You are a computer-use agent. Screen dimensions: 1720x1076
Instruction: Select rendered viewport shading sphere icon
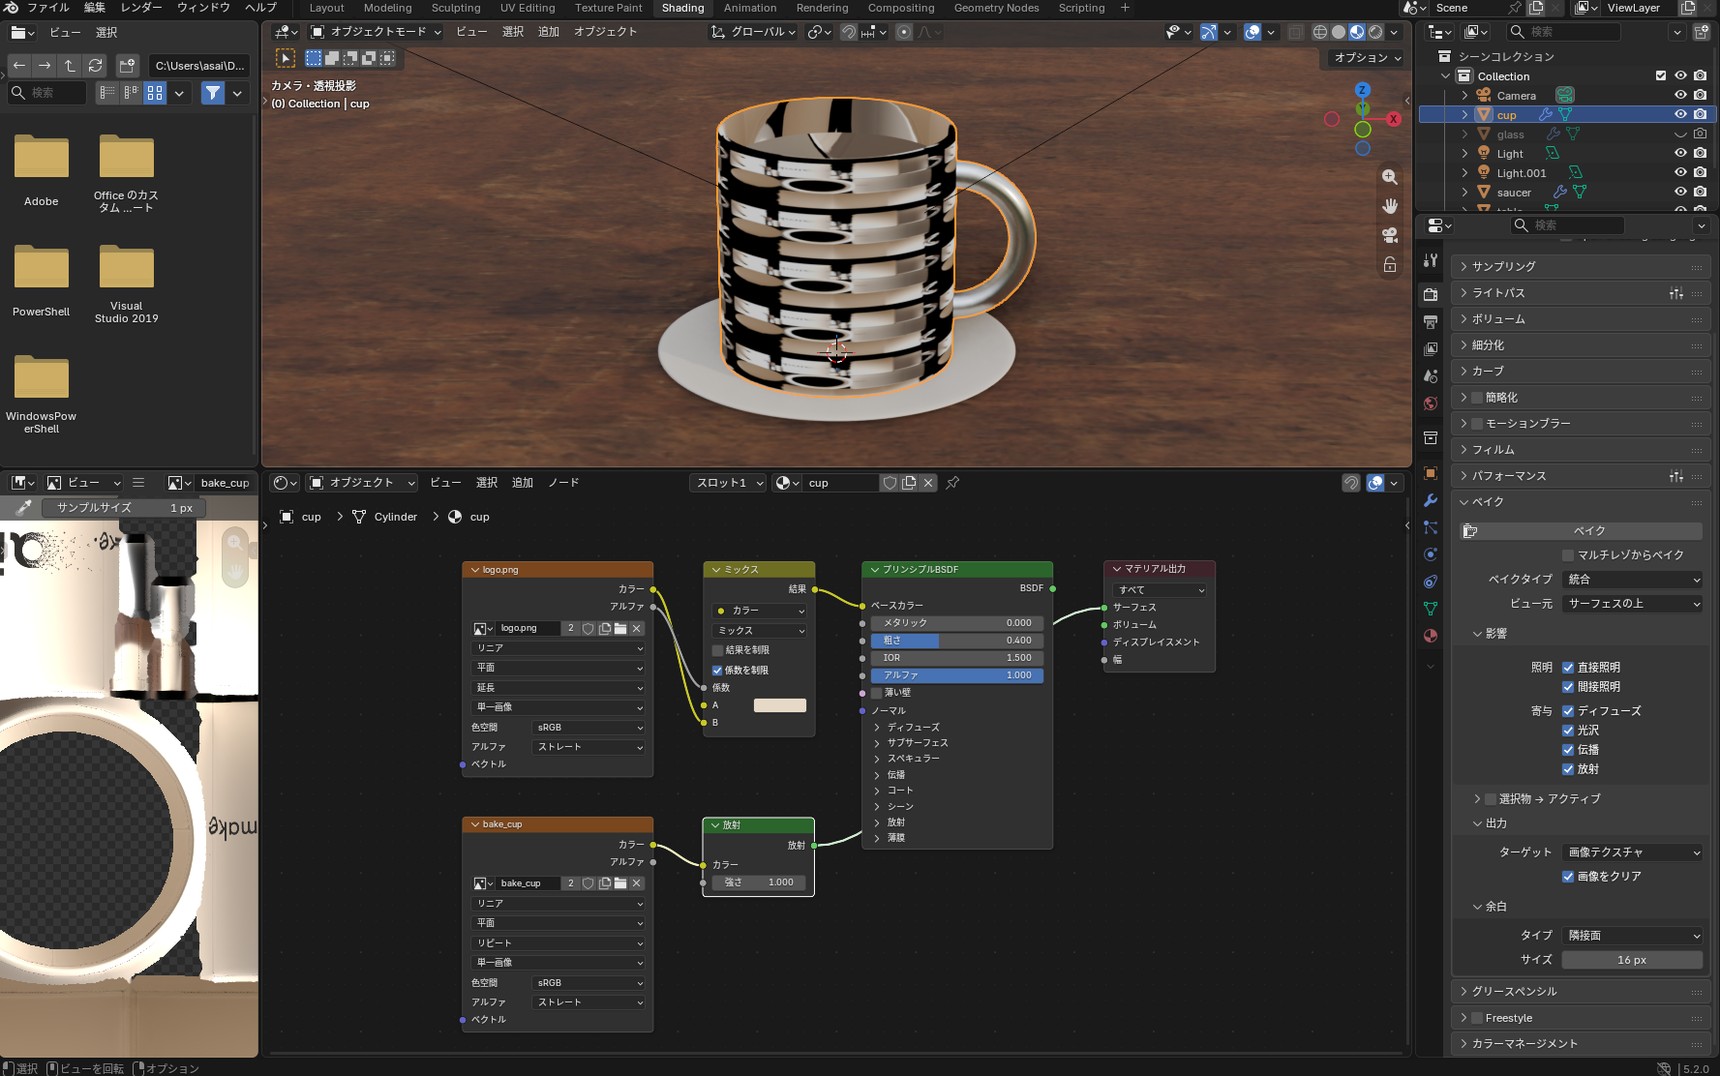point(1376,32)
